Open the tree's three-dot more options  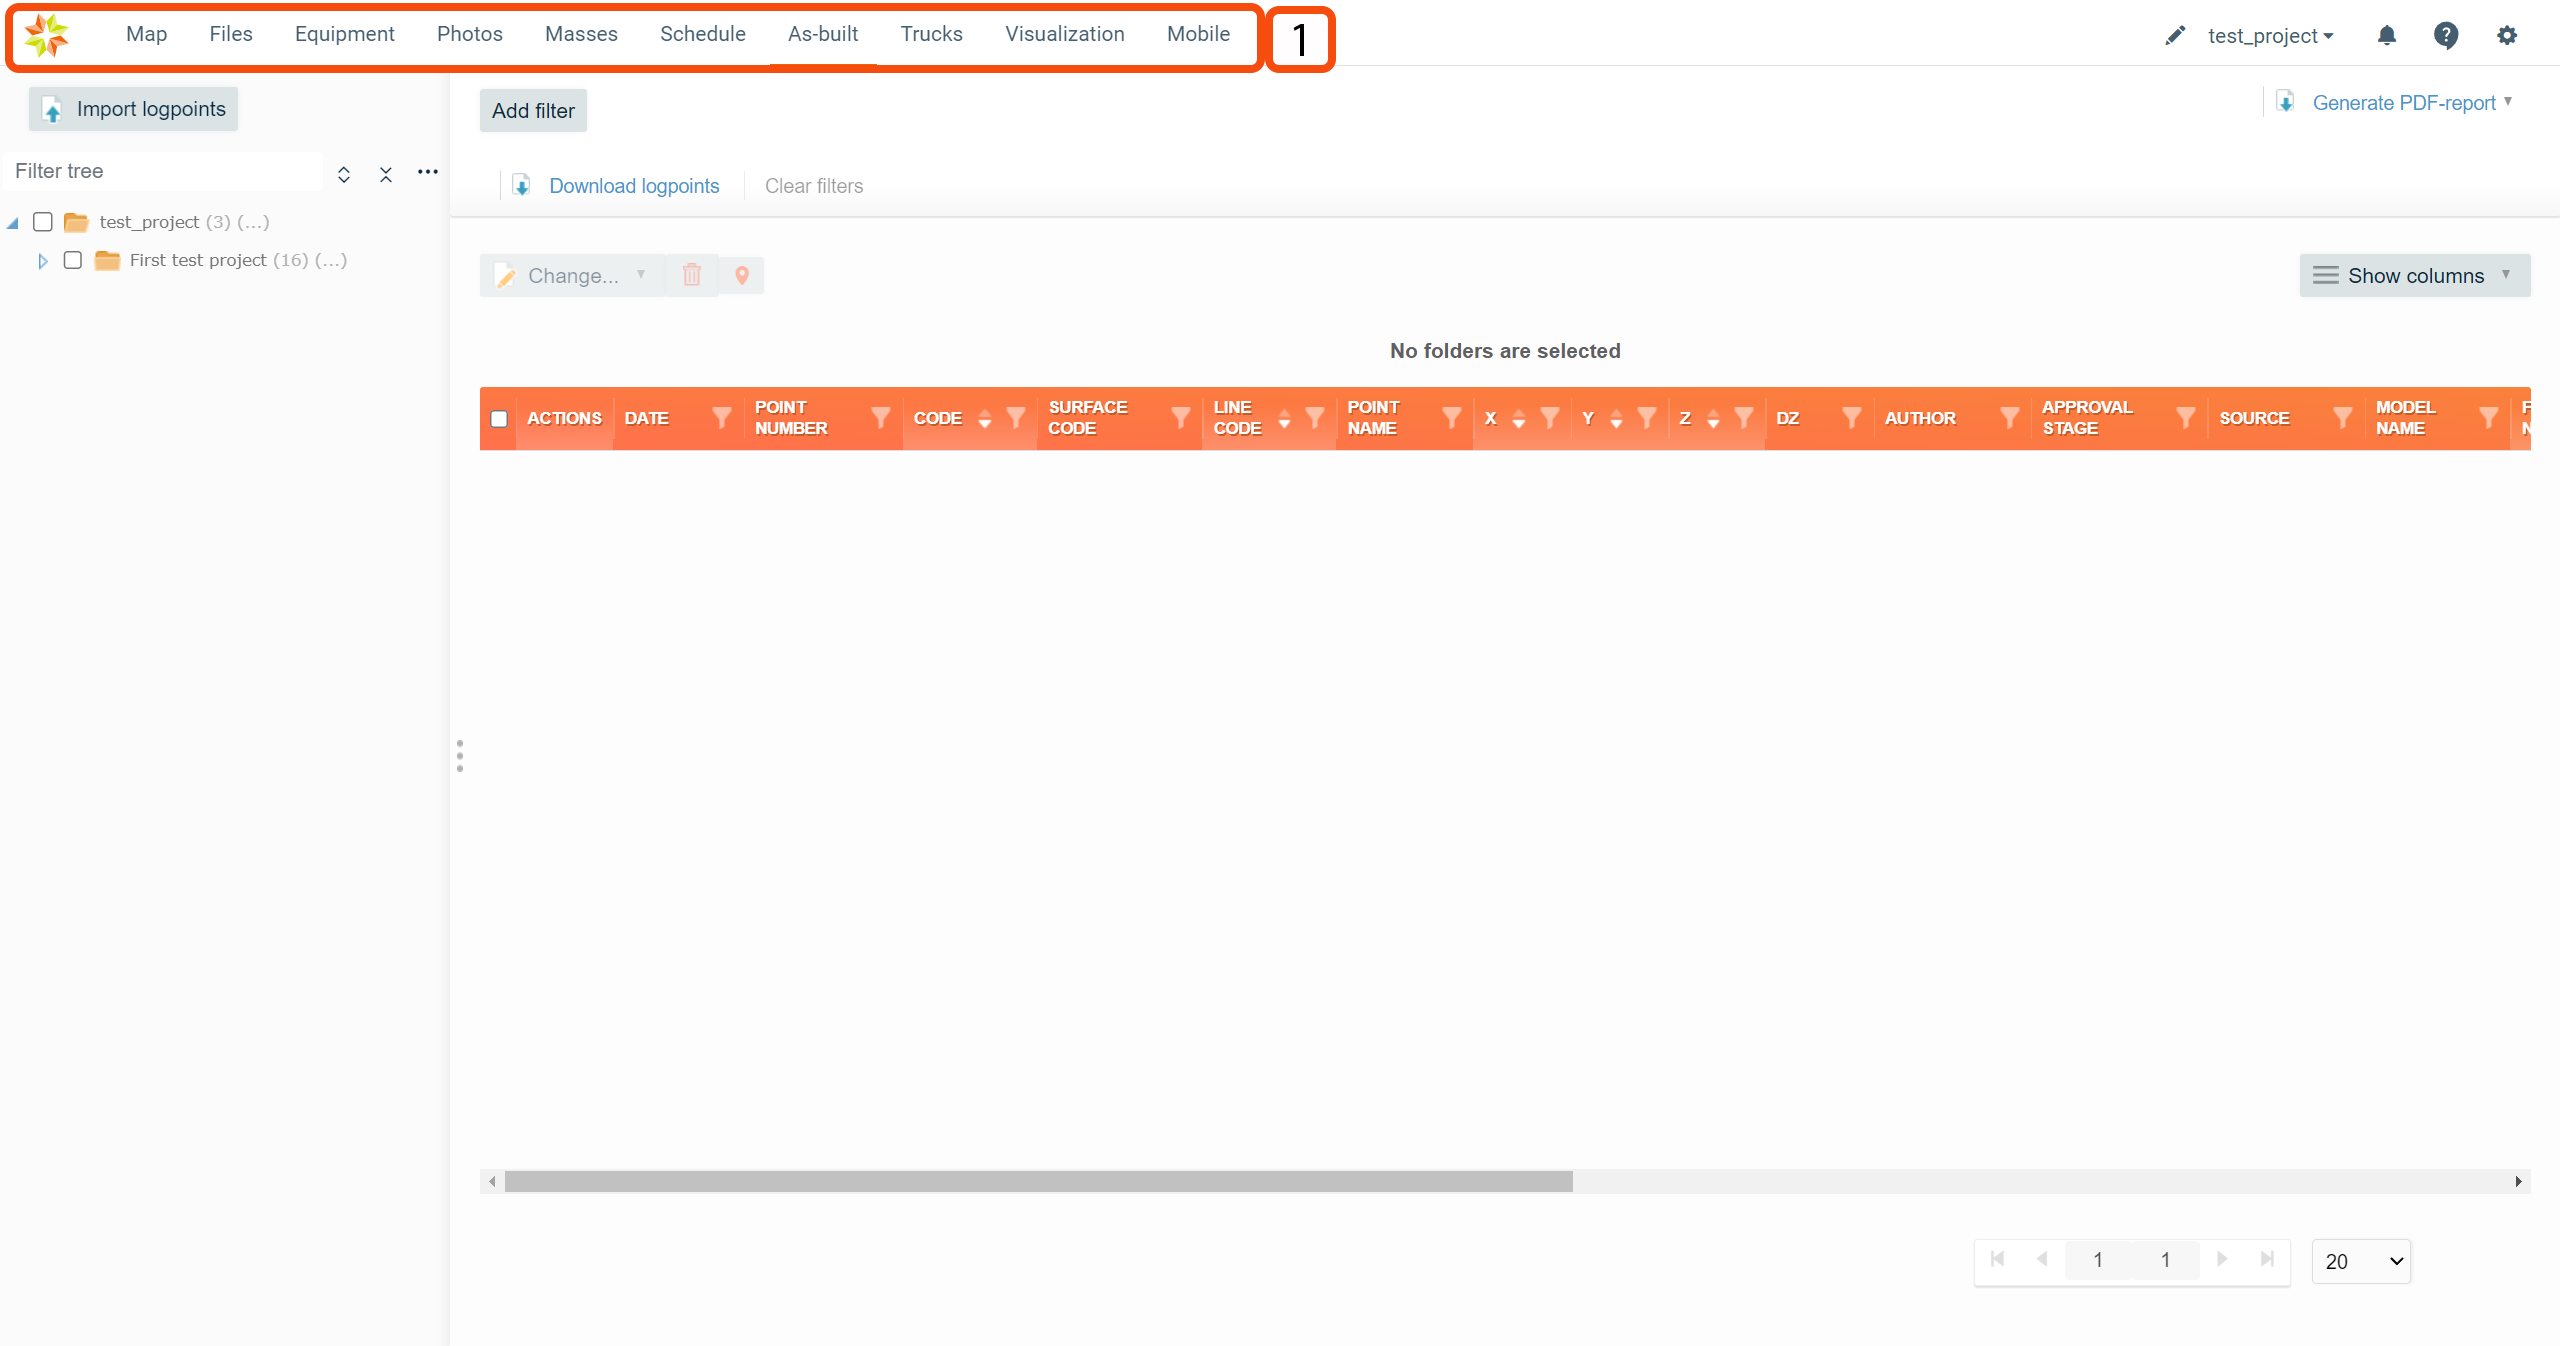click(428, 172)
